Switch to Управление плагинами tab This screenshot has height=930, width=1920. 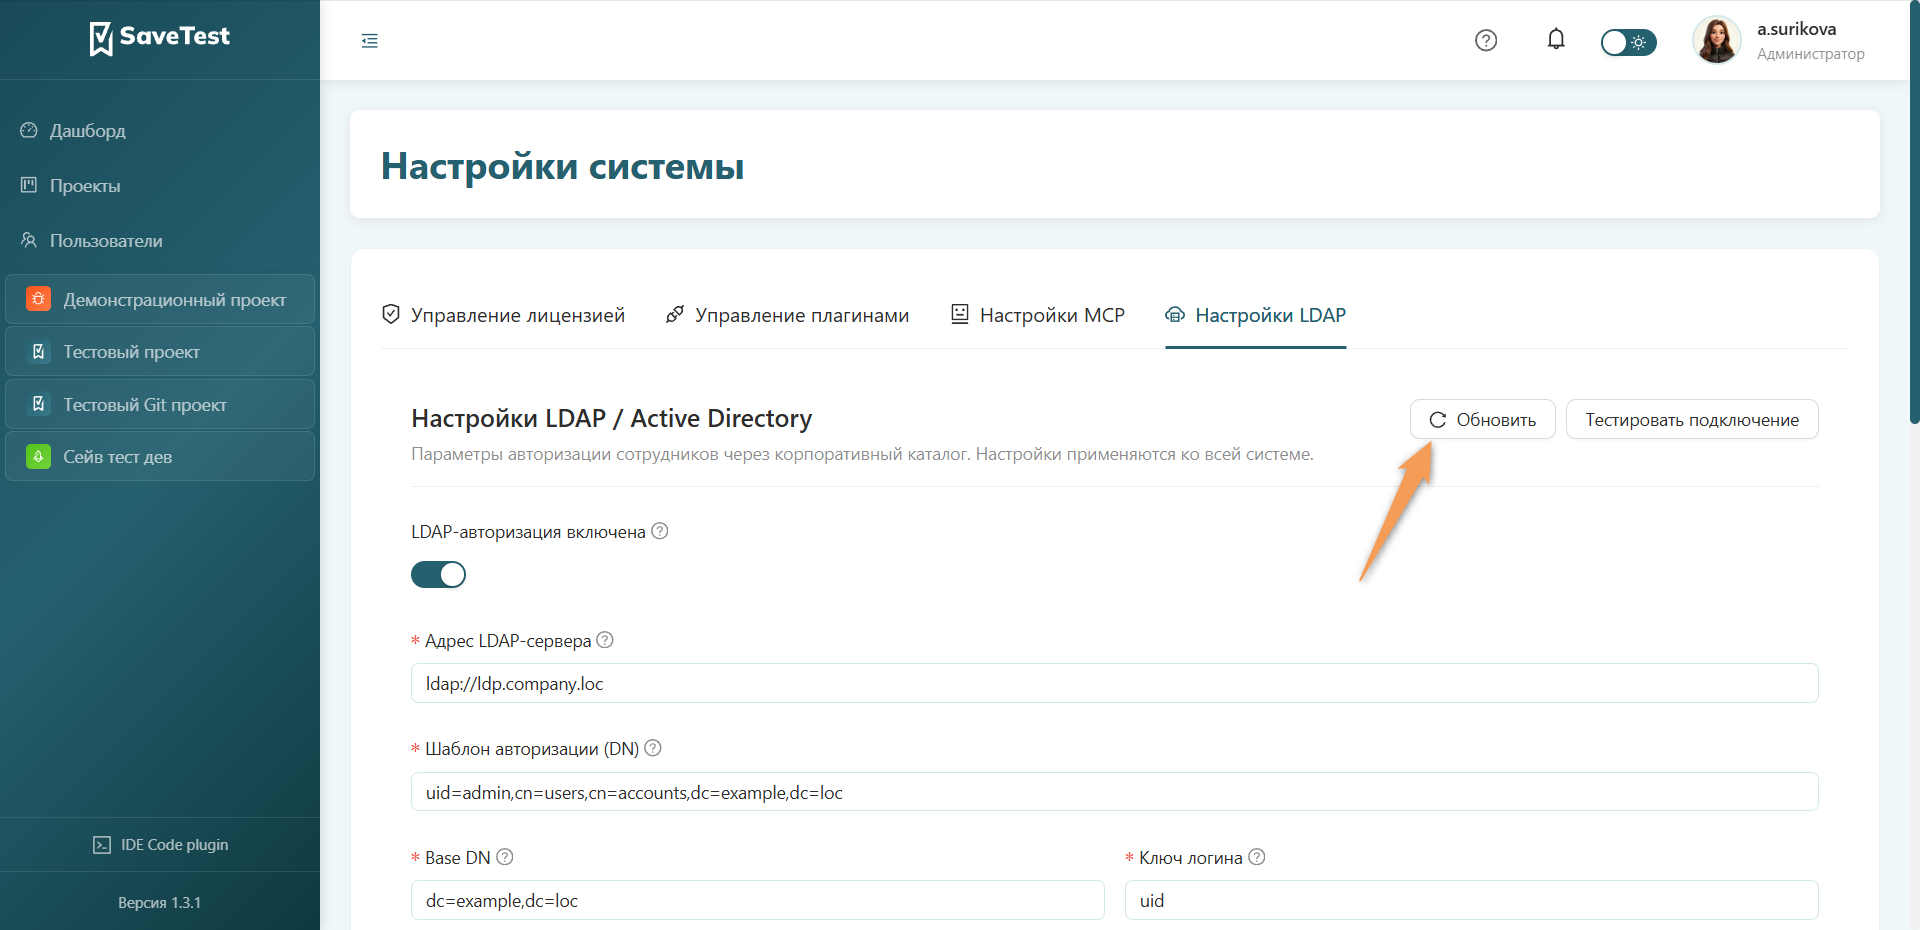click(x=787, y=315)
